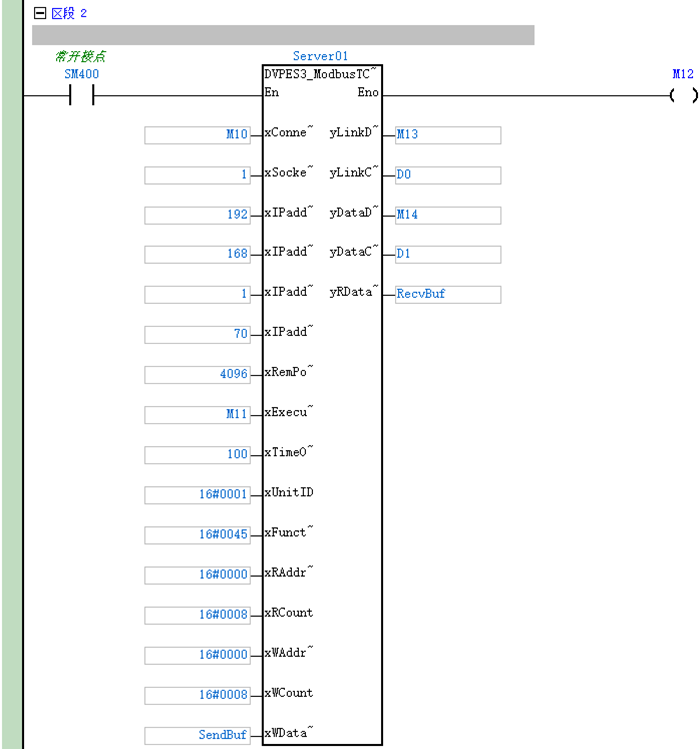Viewport: 700px width, 749px height.
Task: Click the yLinkD~ output field containing M13
Action: (x=447, y=135)
